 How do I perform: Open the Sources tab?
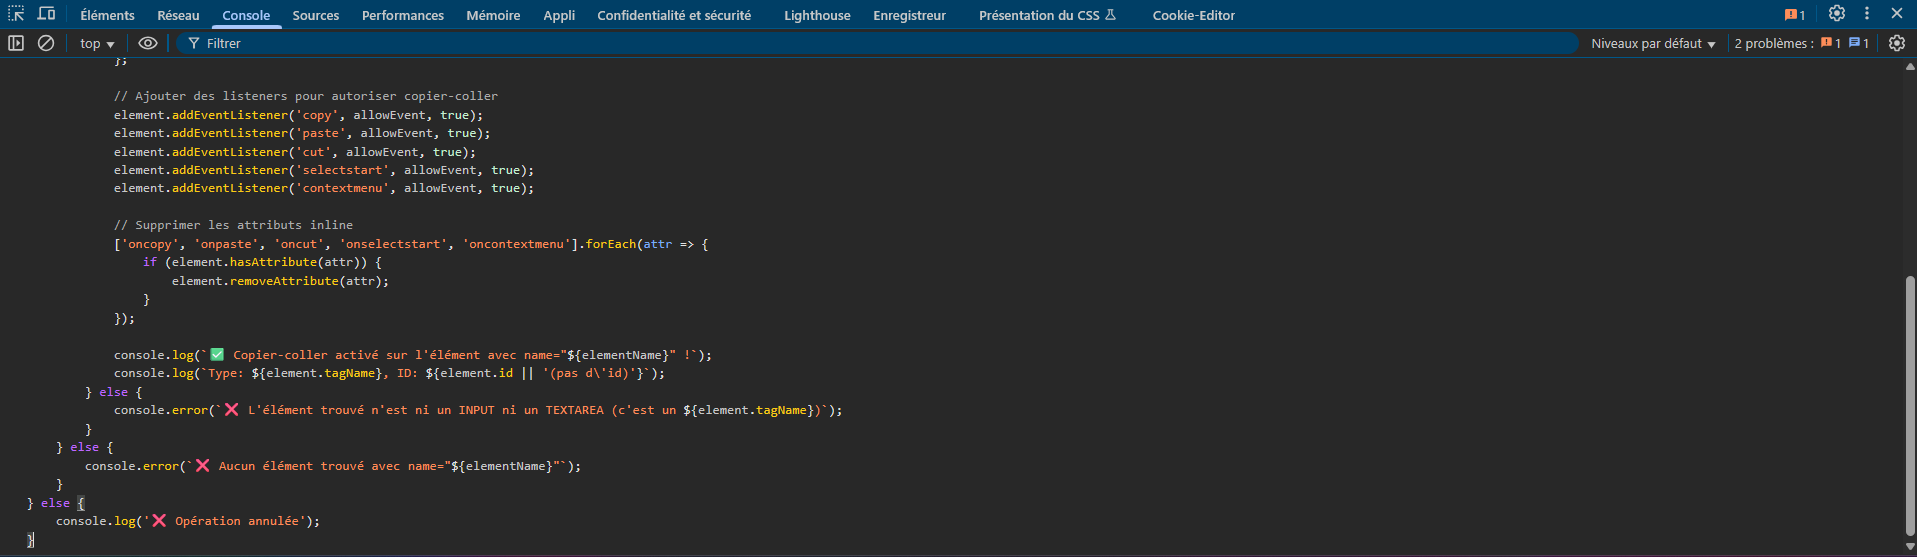point(315,15)
